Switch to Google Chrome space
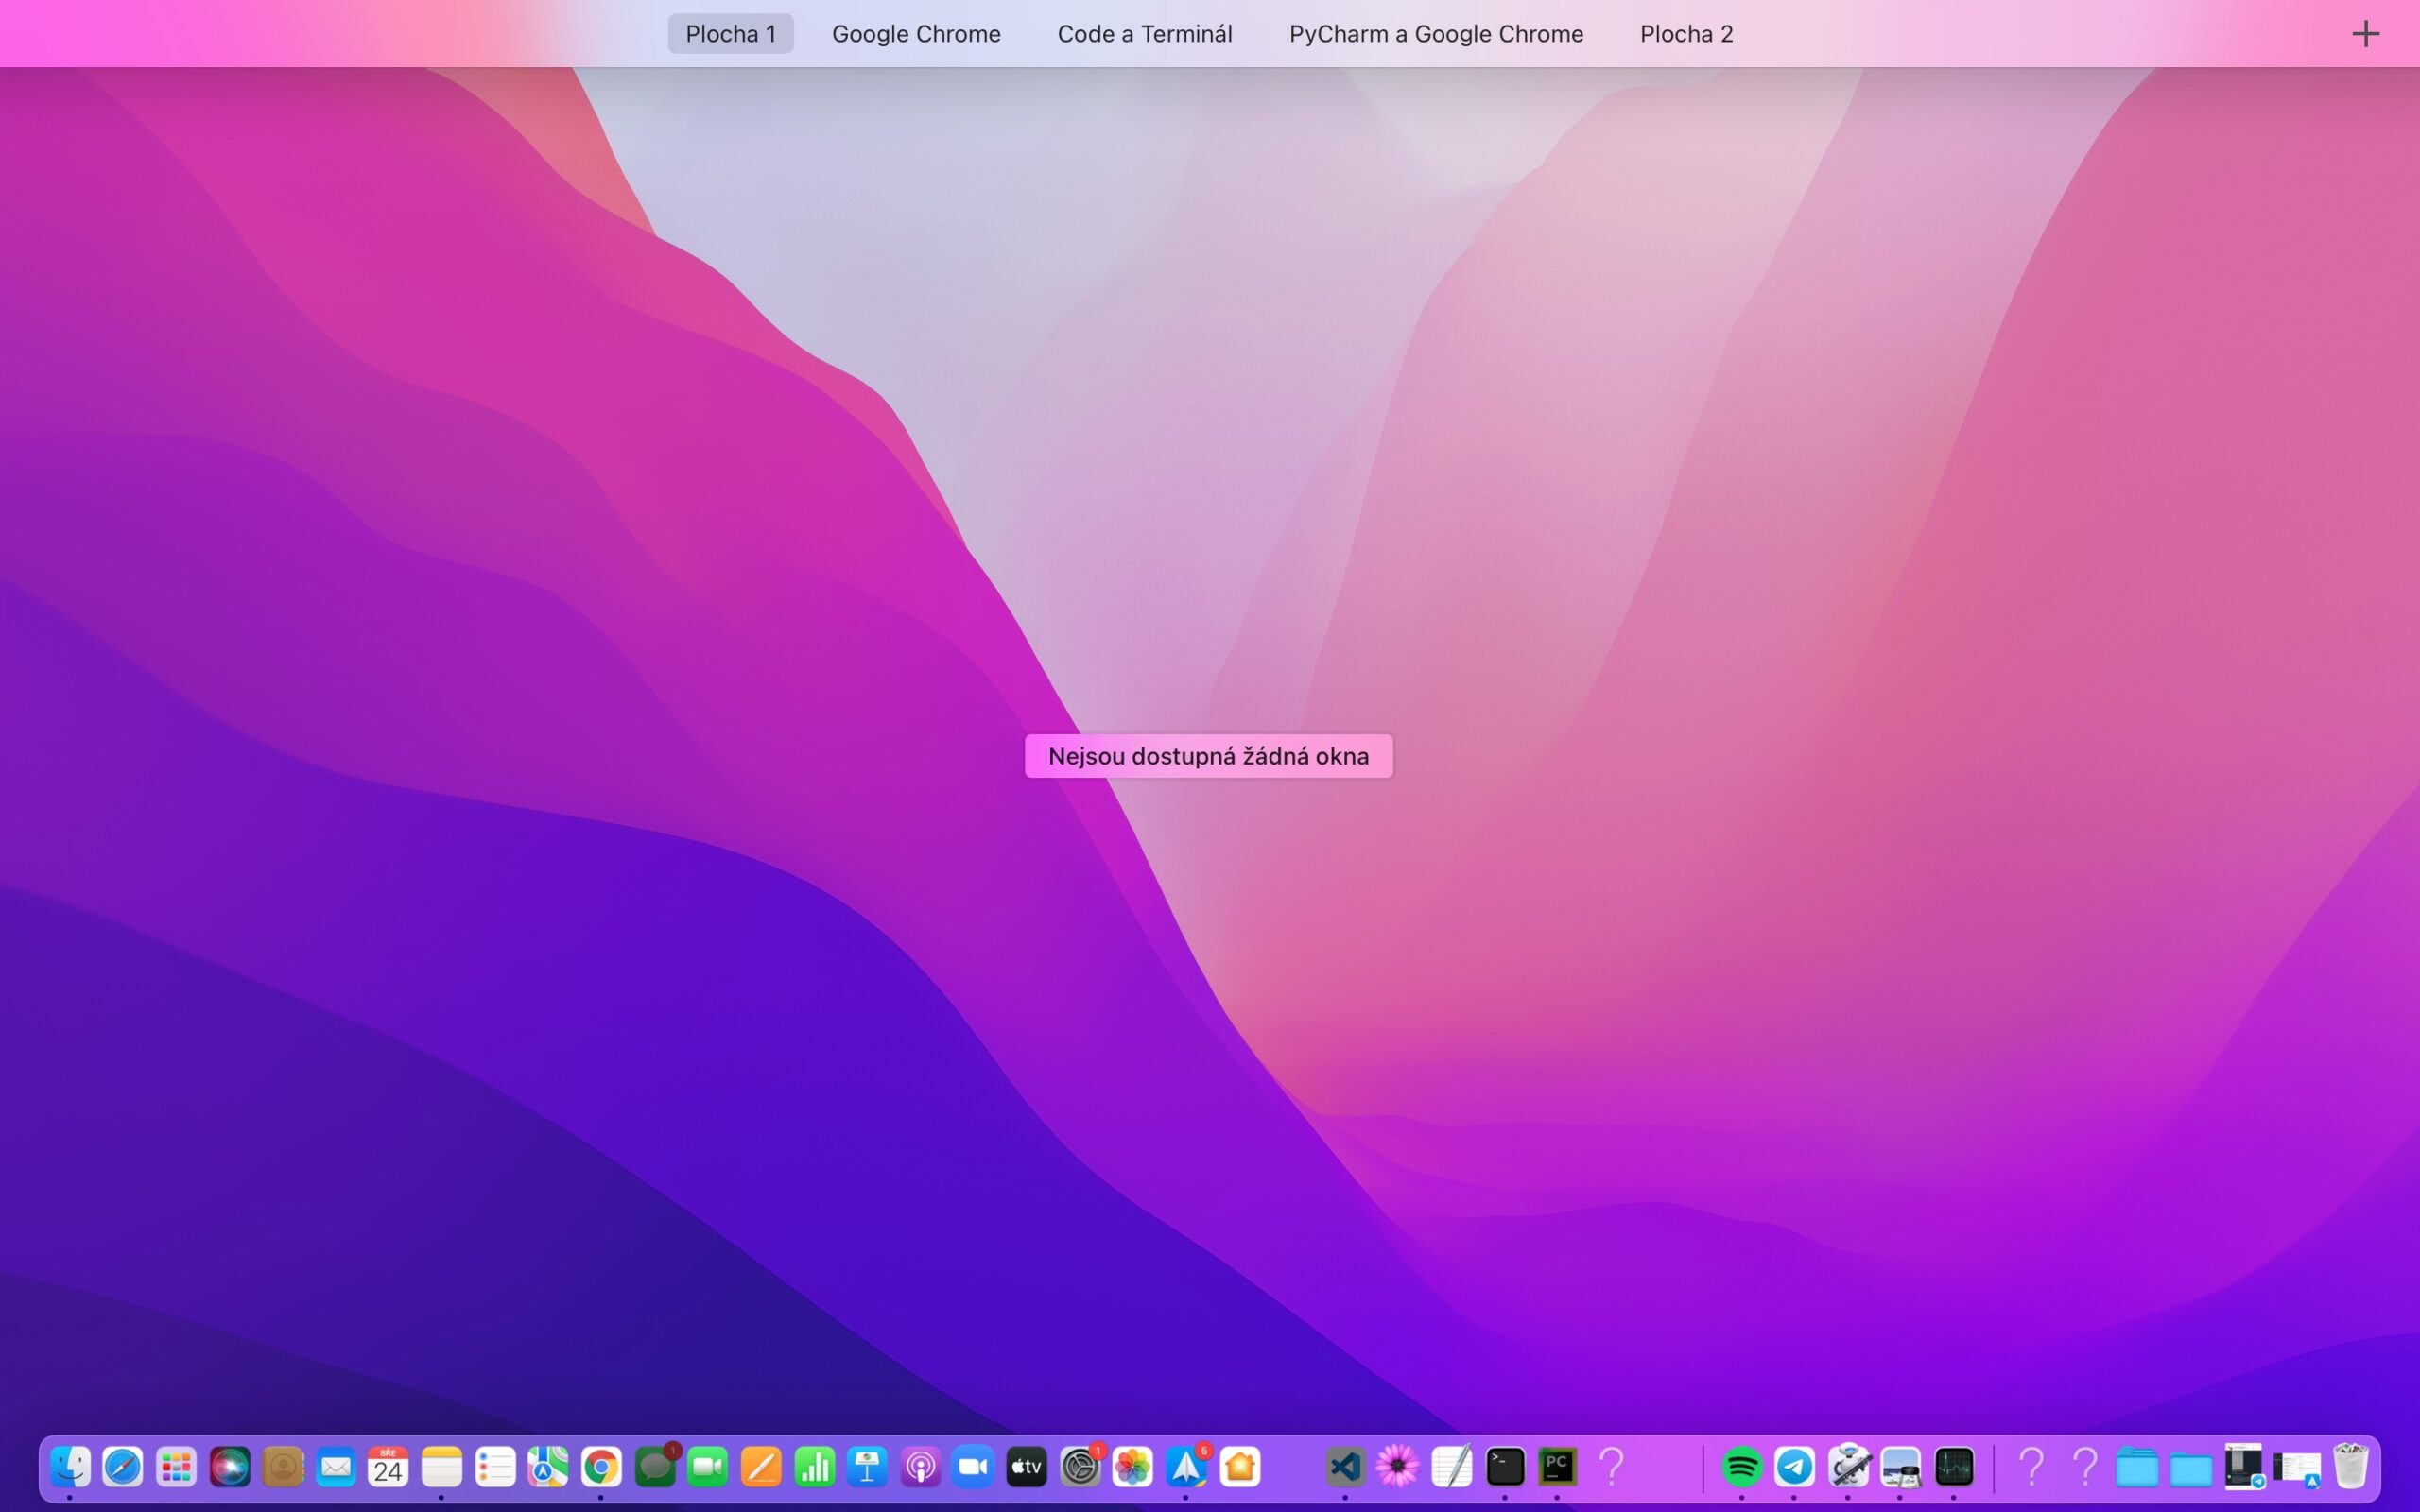This screenshot has height=1512, width=2420. (x=916, y=34)
